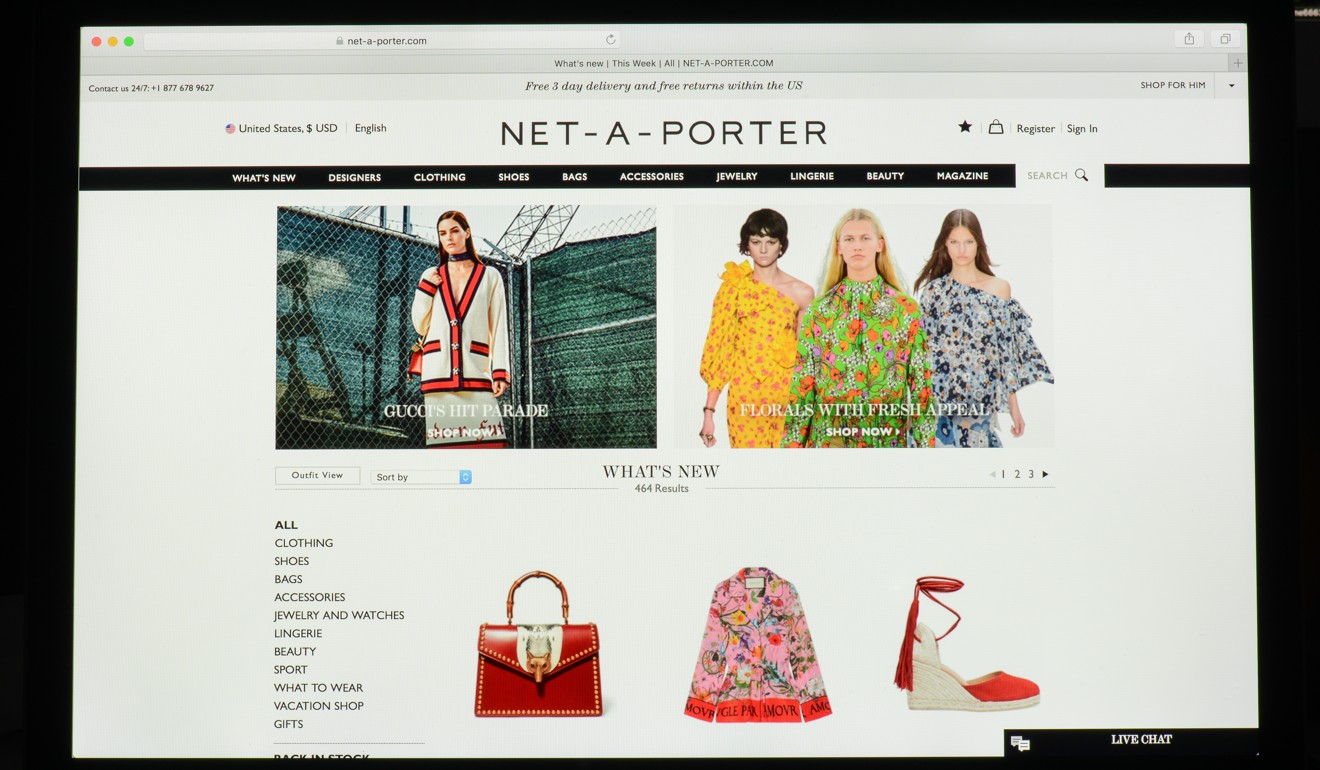Filter by Shoes in sidebar
The height and width of the screenshot is (770, 1320).
tap(292, 561)
